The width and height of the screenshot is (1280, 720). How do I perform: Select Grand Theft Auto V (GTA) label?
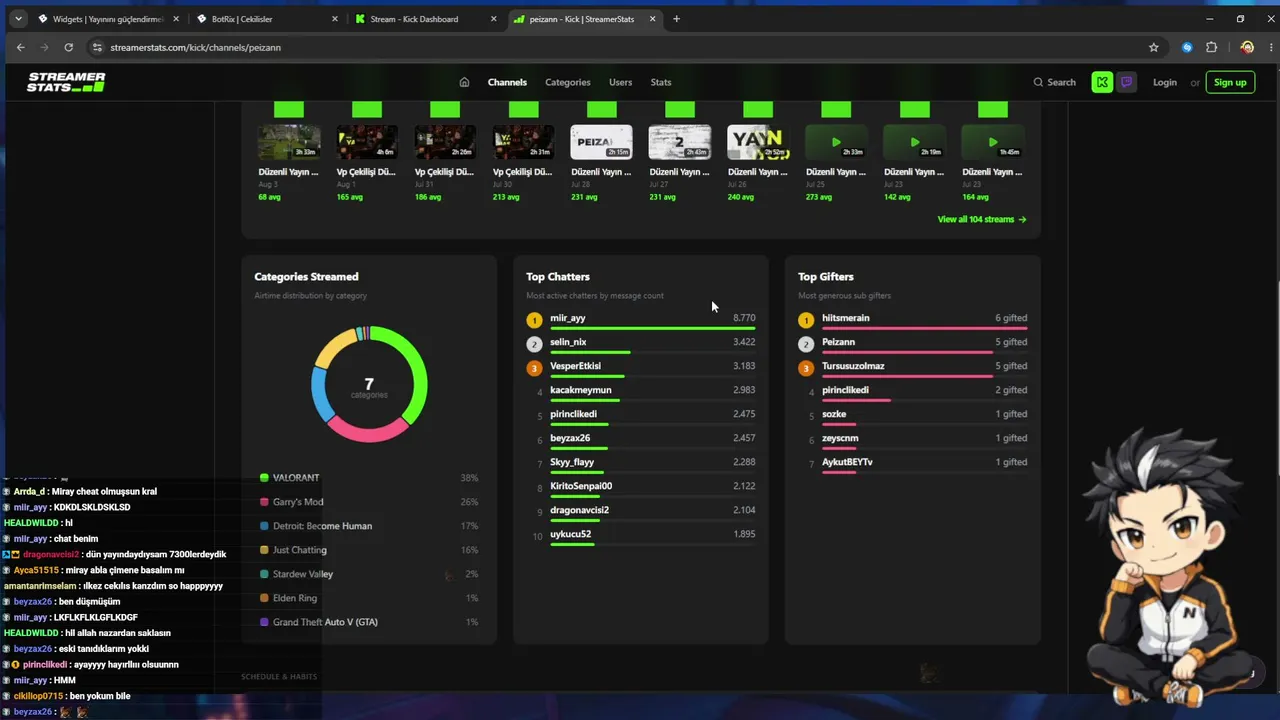click(325, 622)
